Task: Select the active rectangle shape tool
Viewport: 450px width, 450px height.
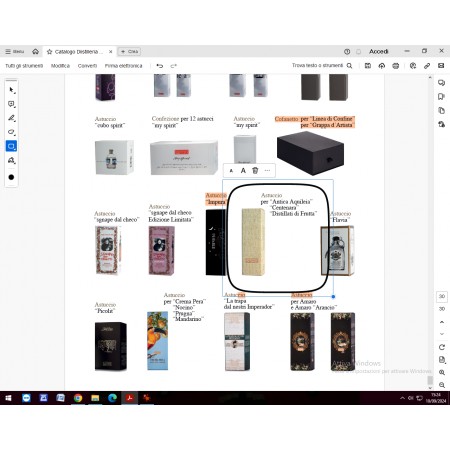Action: click(x=12, y=146)
